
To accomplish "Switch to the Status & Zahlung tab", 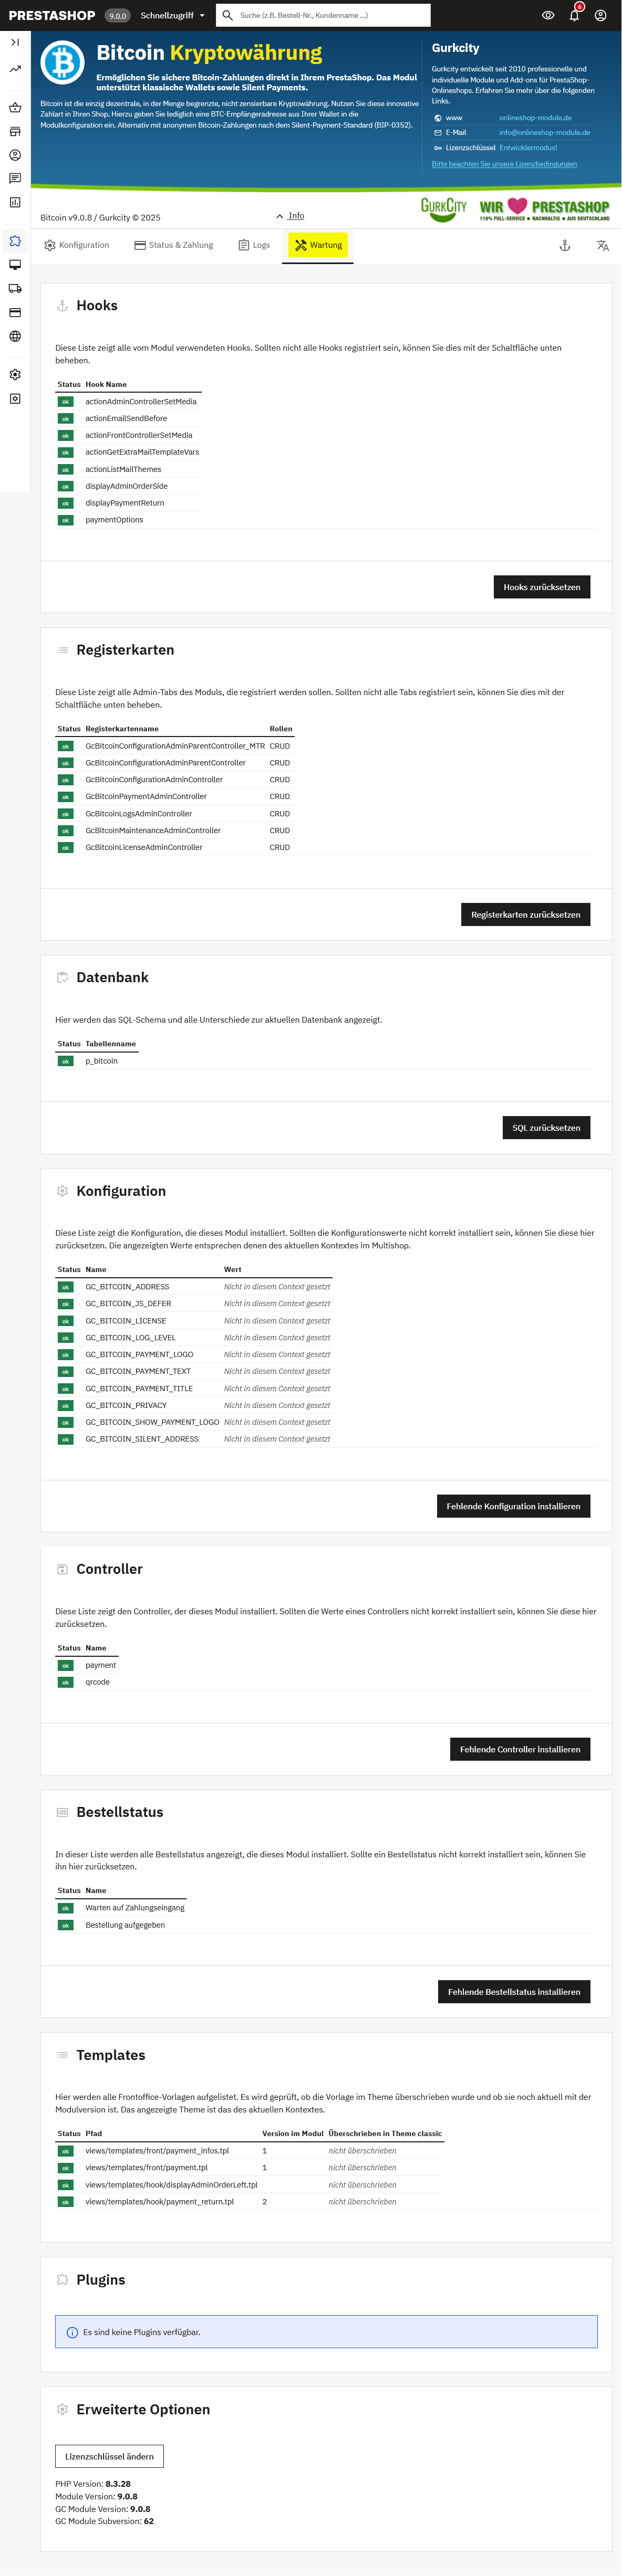I will 174,246.
